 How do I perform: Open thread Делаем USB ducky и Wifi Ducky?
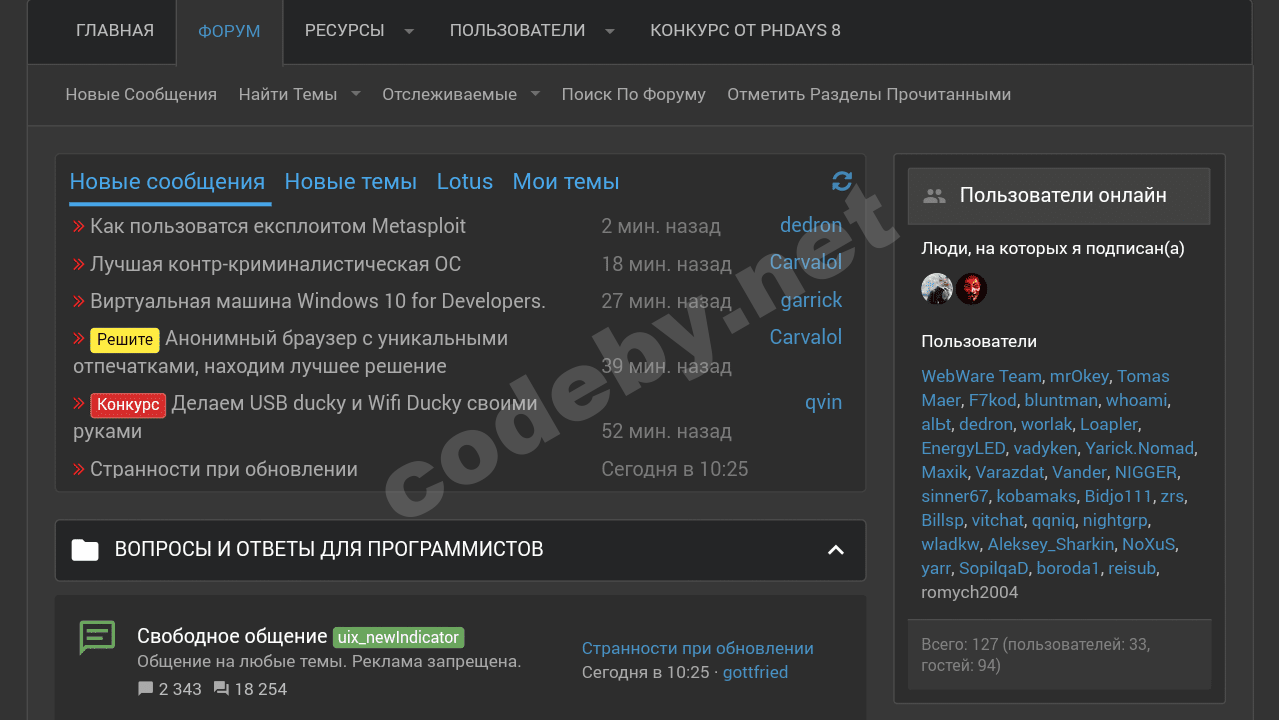point(305,417)
